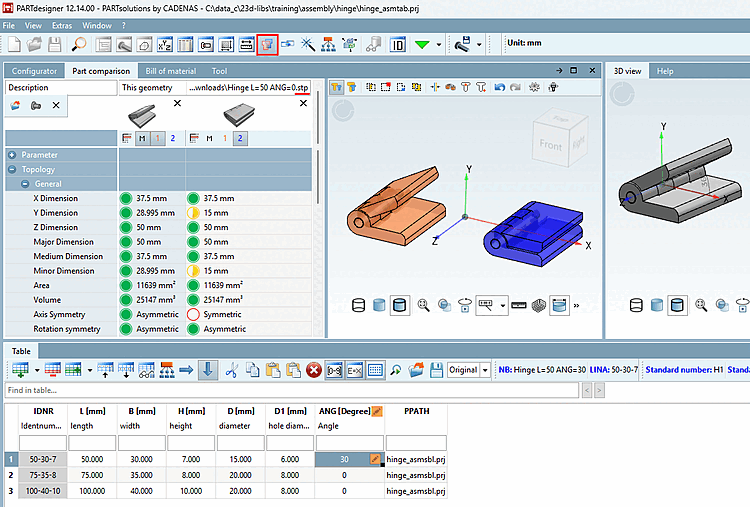Switch to the Help tab
Viewport: 750px width, 507px height.
coord(665,71)
